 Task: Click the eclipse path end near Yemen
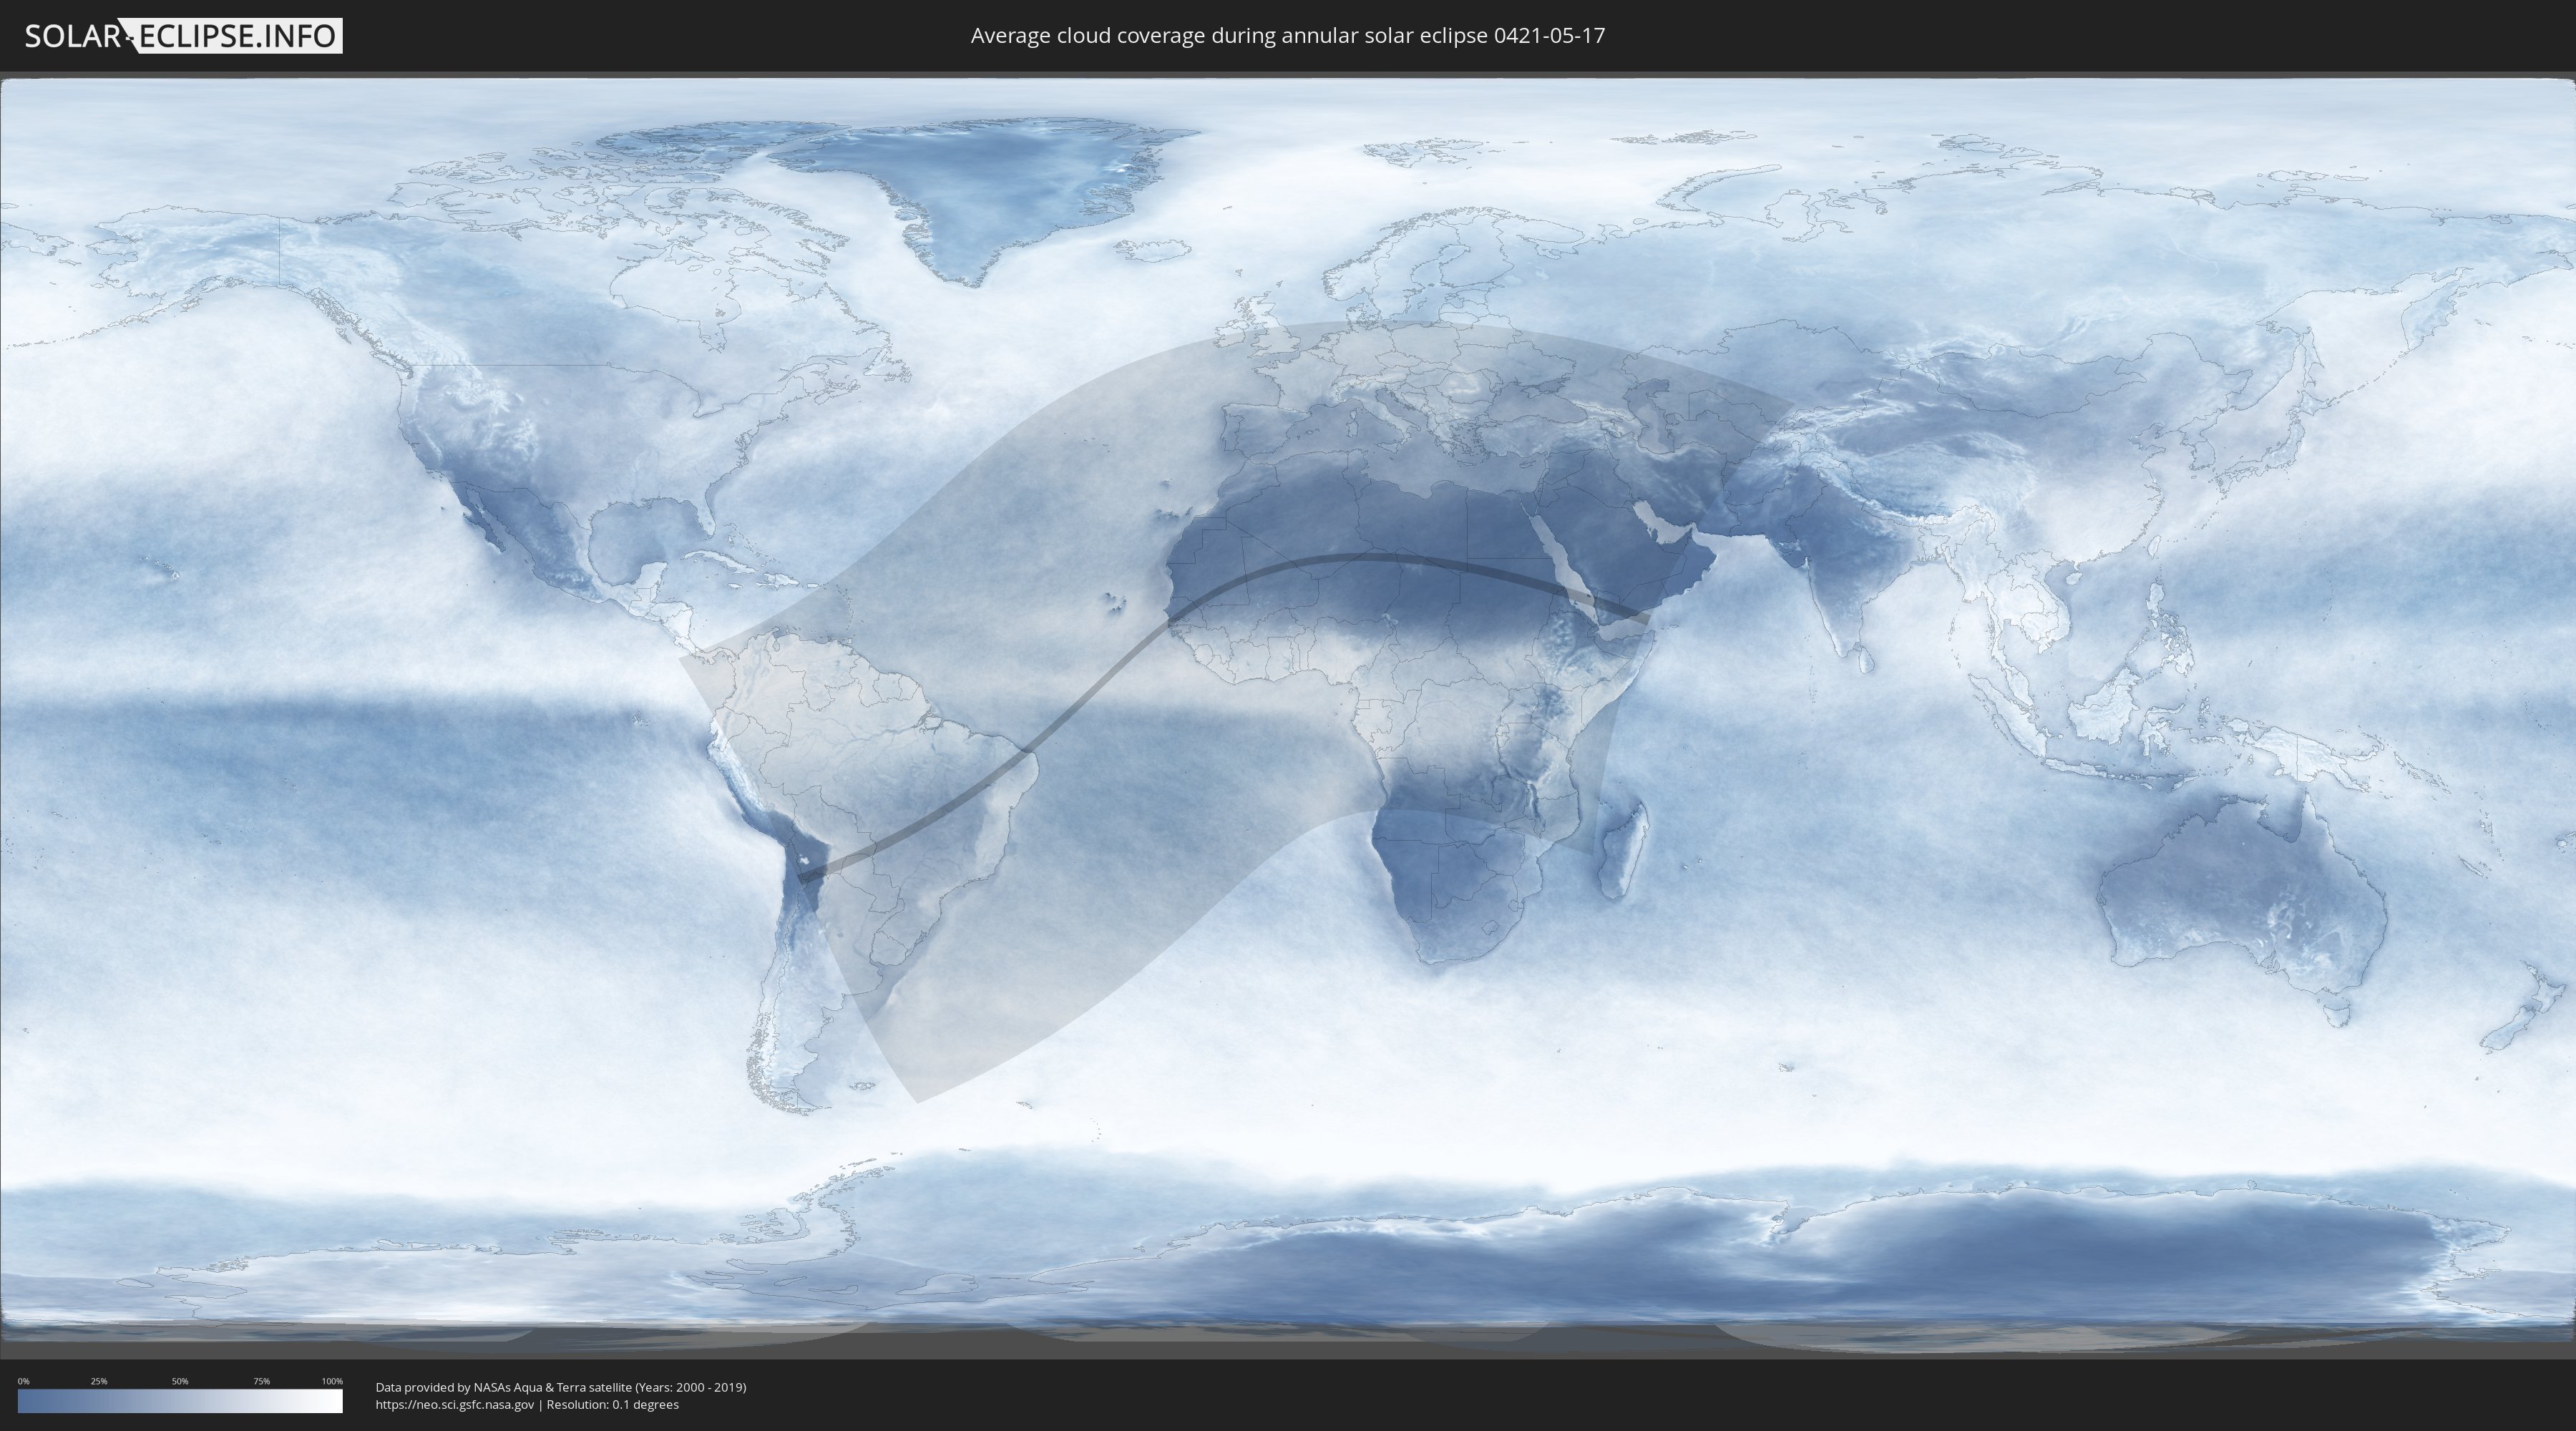point(1640,618)
